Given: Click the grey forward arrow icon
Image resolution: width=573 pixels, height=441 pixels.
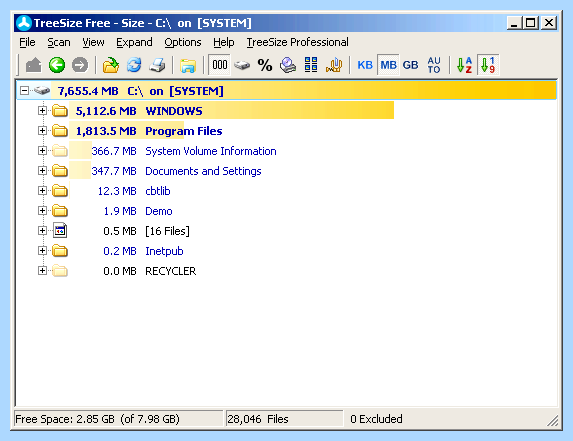Looking at the screenshot, I should (80, 65).
